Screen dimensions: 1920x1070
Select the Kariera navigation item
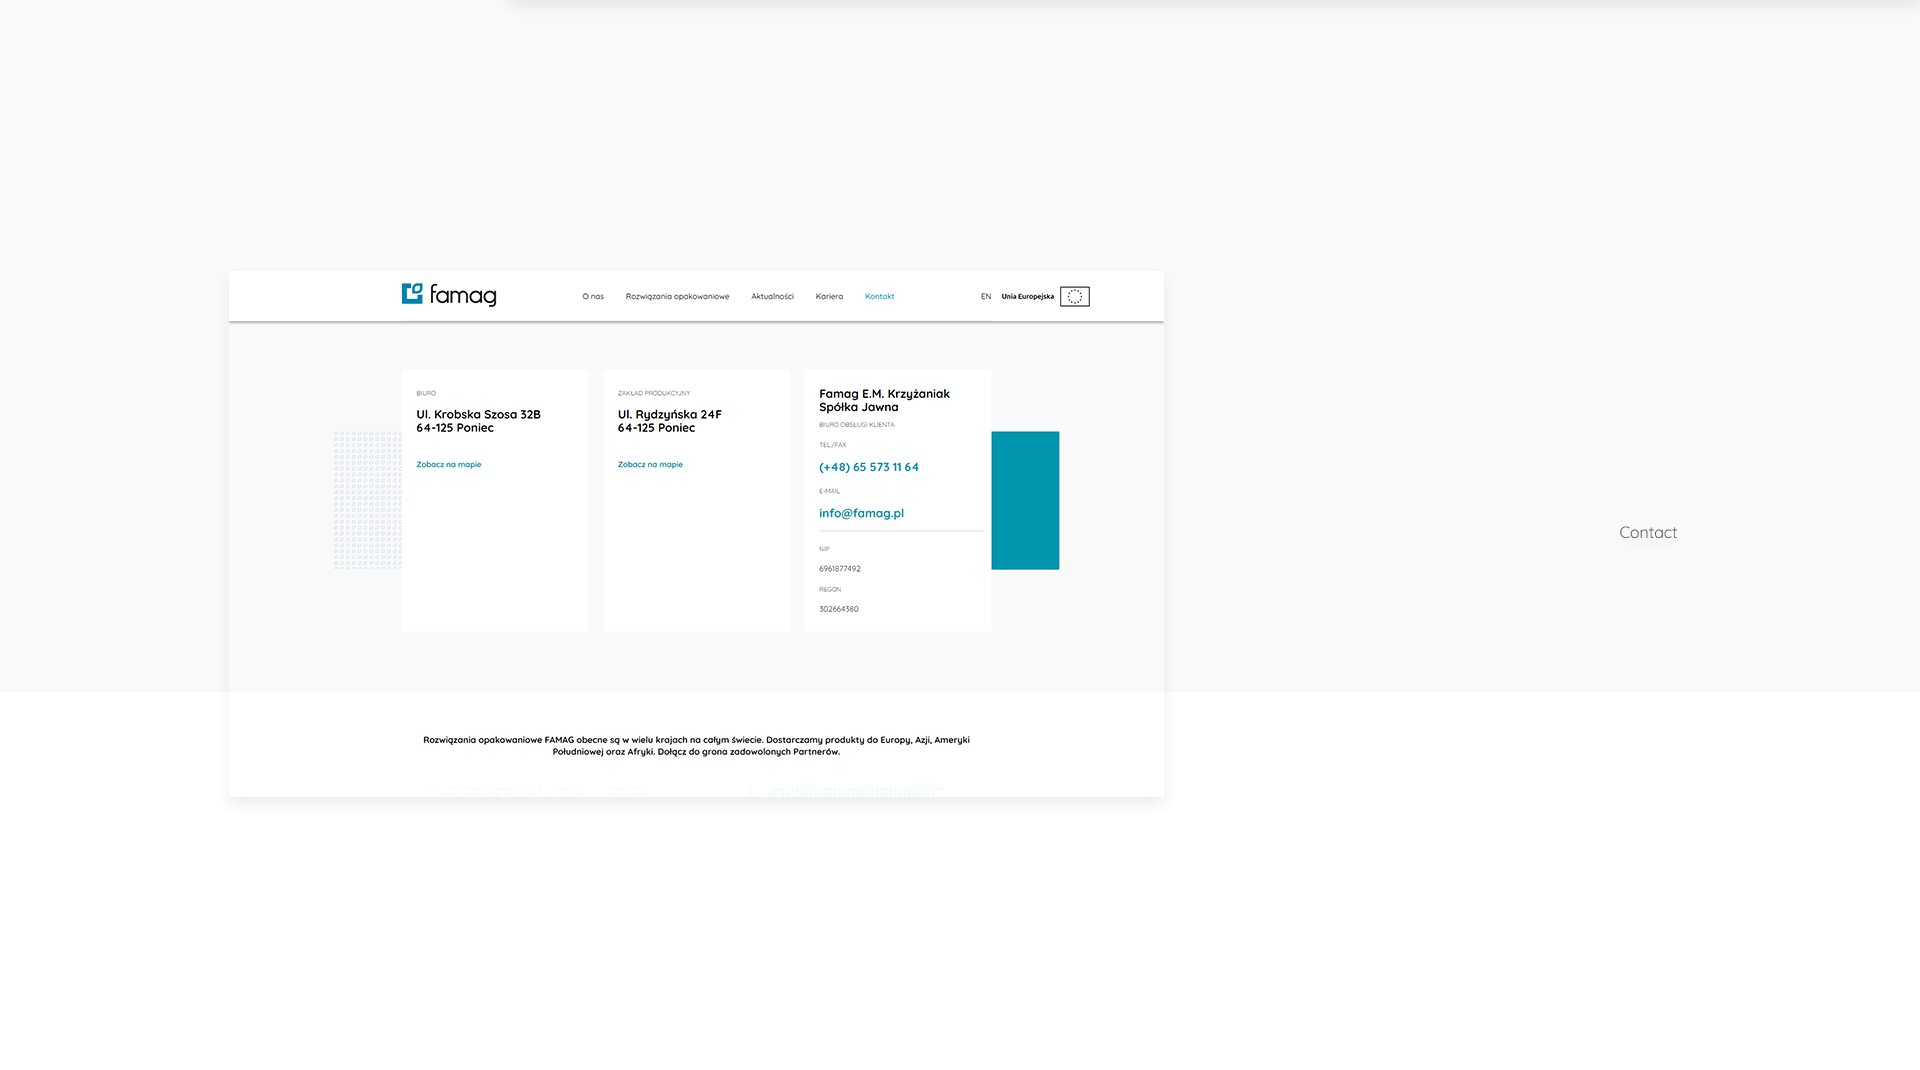[x=829, y=297]
